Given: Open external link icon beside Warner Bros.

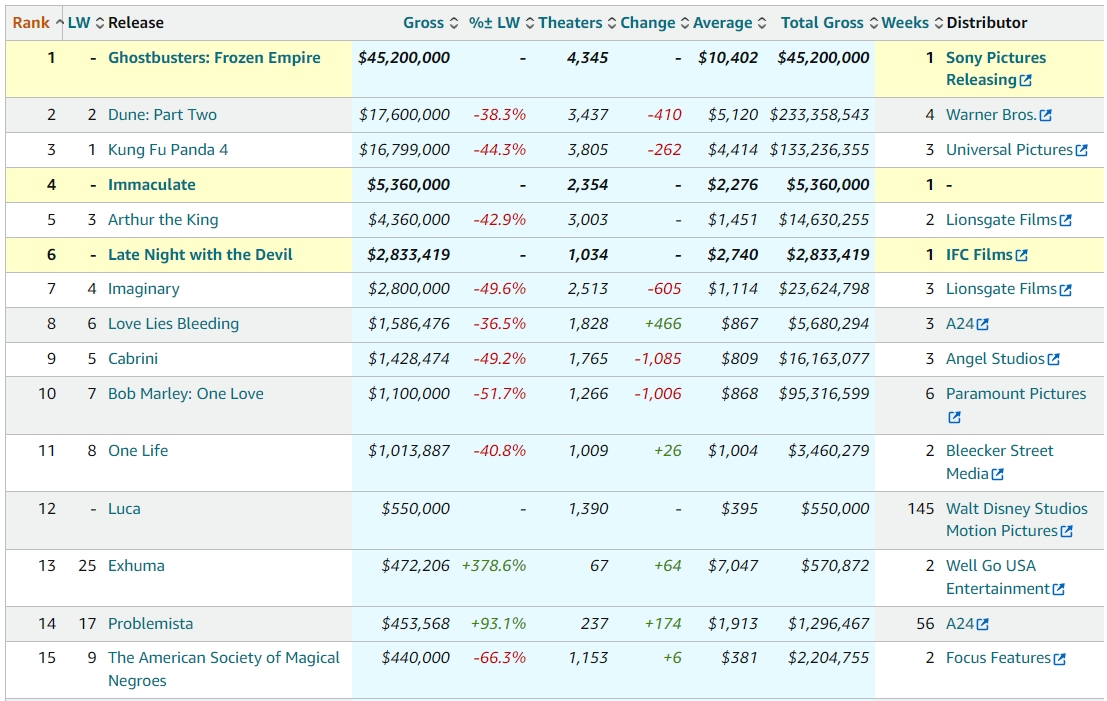Looking at the screenshot, I should point(1046,115).
